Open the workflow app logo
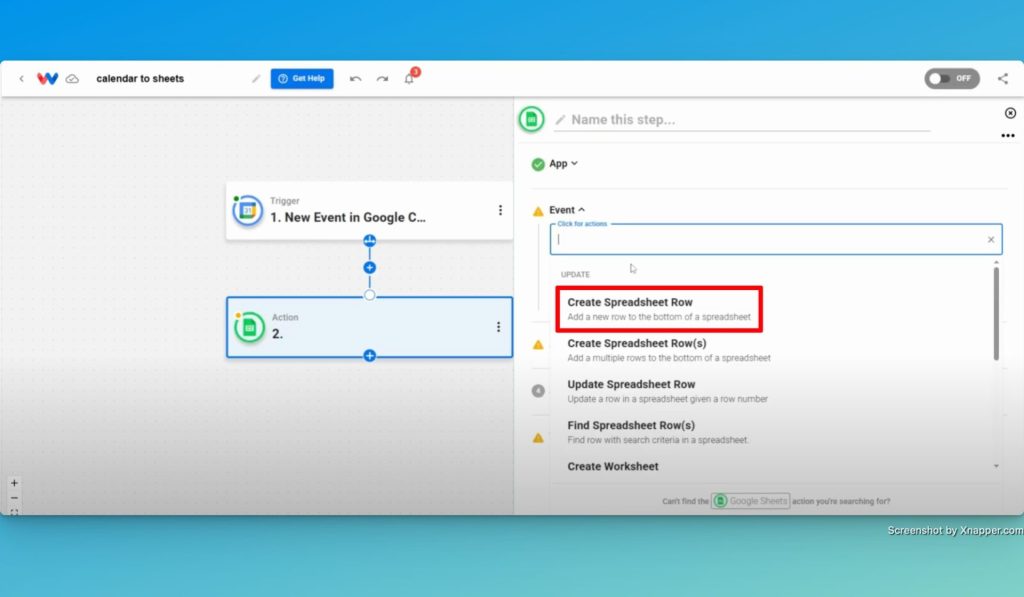Screen dimensions: 1024x597 tap(48, 78)
